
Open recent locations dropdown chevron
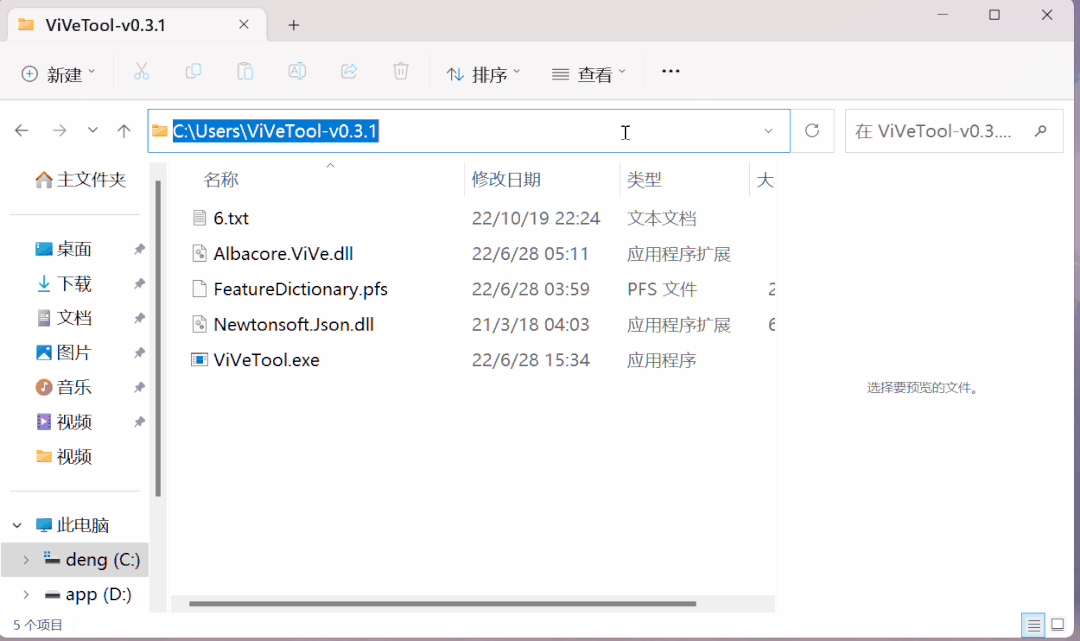tap(92, 130)
